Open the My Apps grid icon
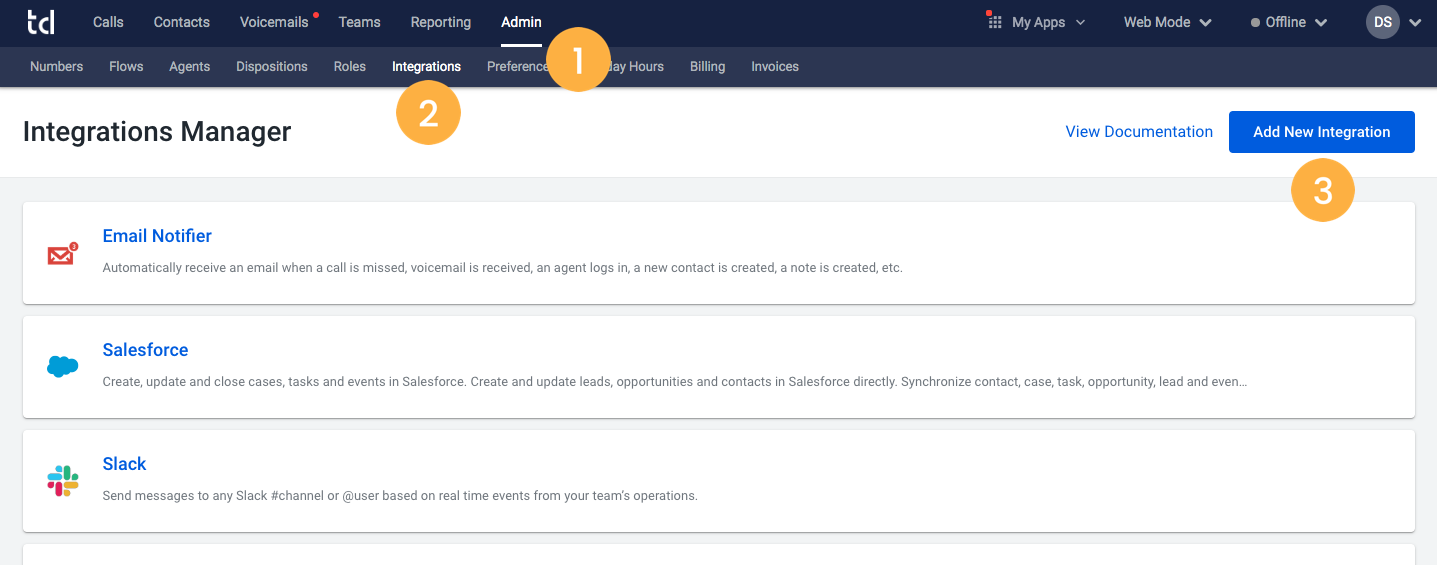 click(x=994, y=21)
